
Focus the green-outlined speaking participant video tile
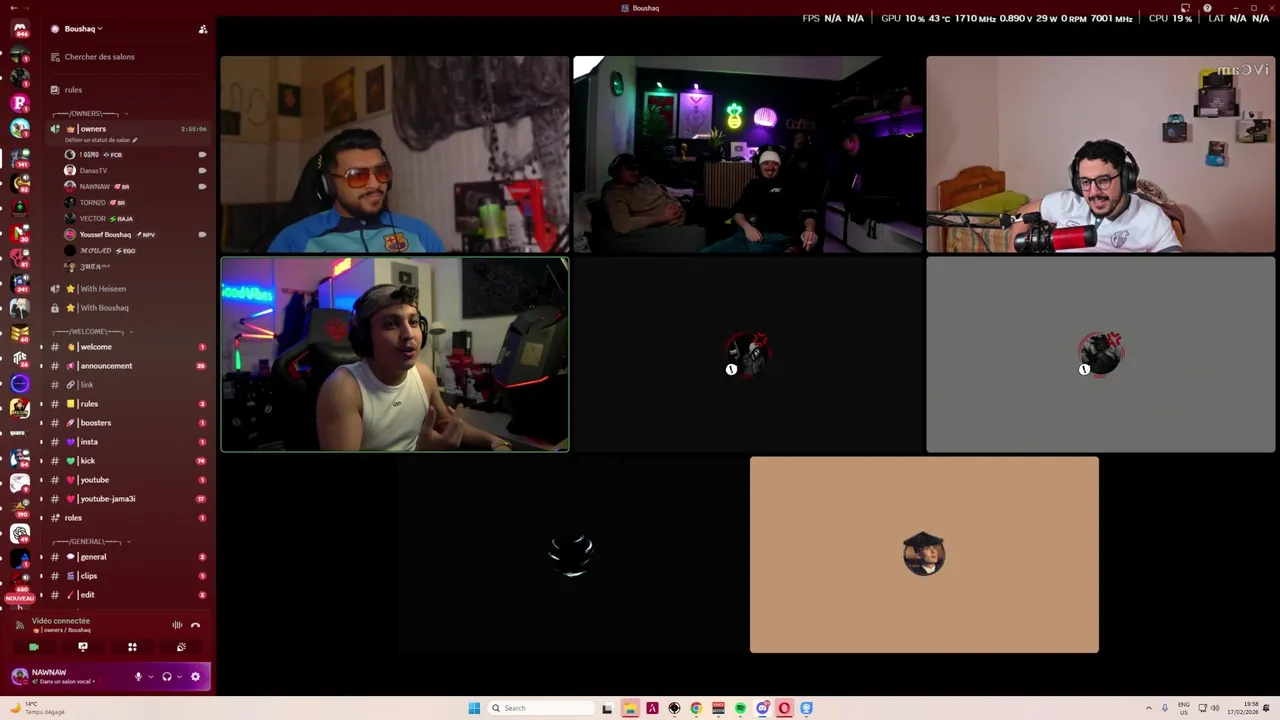click(x=395, y=355)
